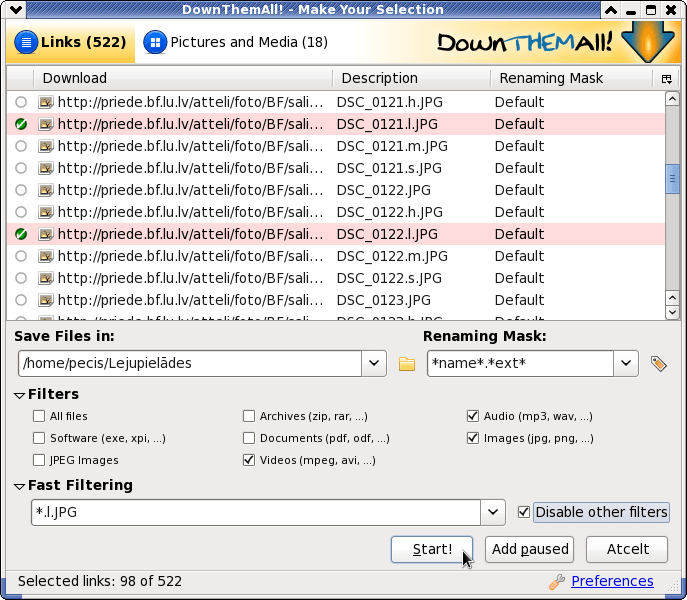Browse for save folder using folder icon

(x=407, y=364)
